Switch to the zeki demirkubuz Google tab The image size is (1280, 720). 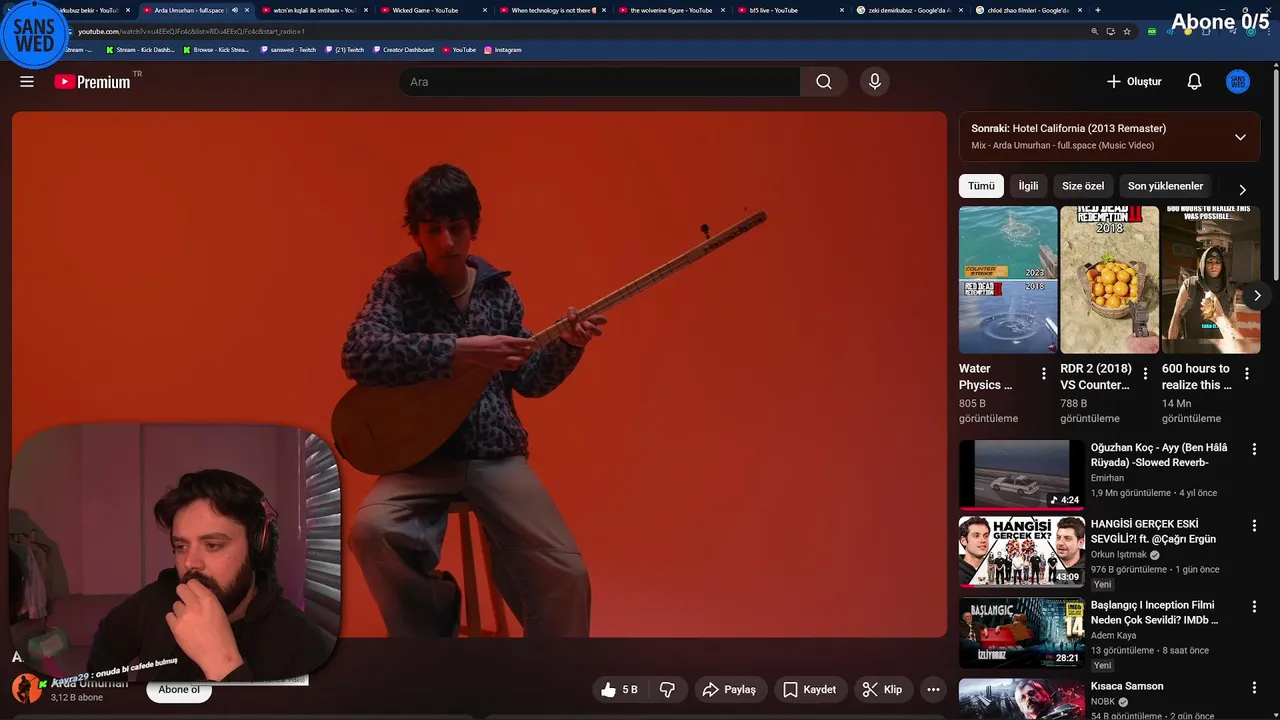point(910,10)
